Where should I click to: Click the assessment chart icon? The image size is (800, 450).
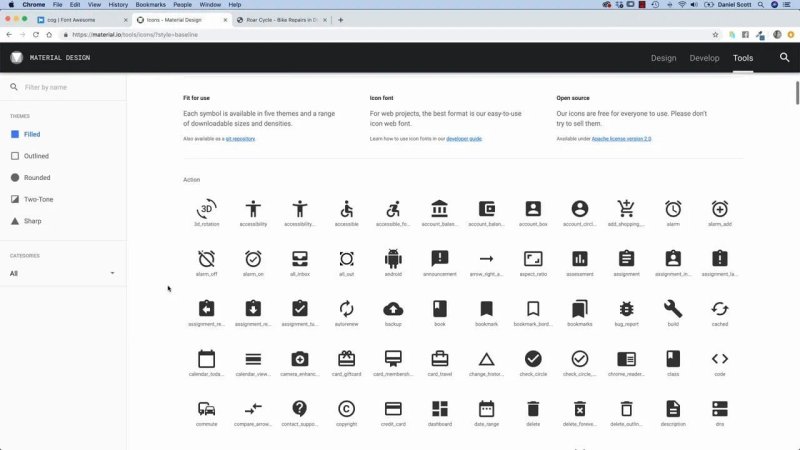580,259
